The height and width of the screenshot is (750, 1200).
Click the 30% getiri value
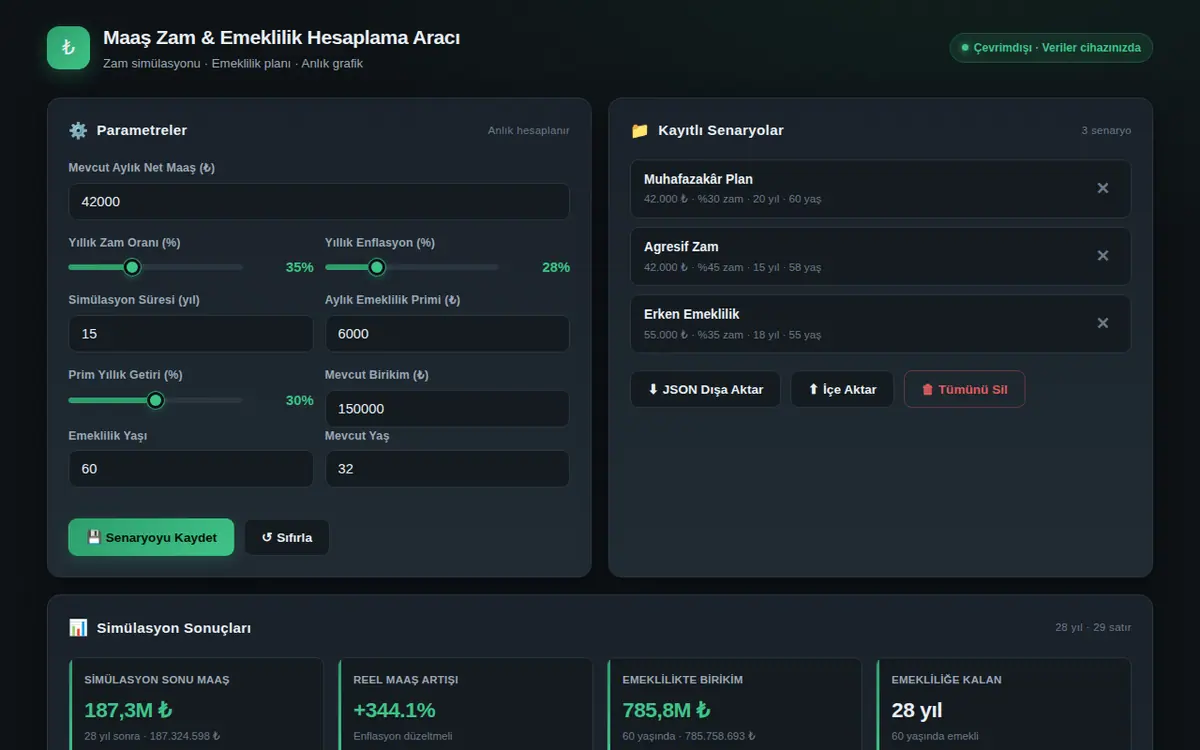point(299,400)
